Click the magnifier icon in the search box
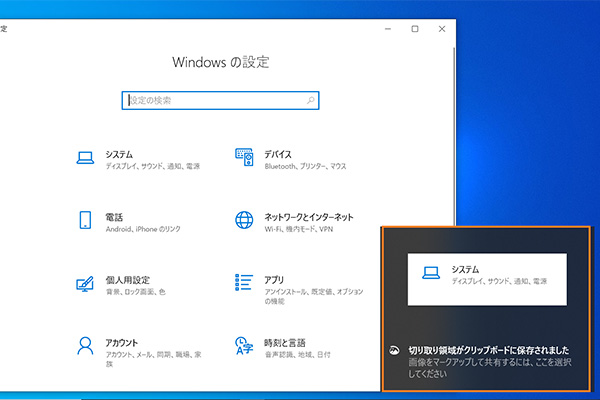The image size is (600, 400). tap(311, 100)
